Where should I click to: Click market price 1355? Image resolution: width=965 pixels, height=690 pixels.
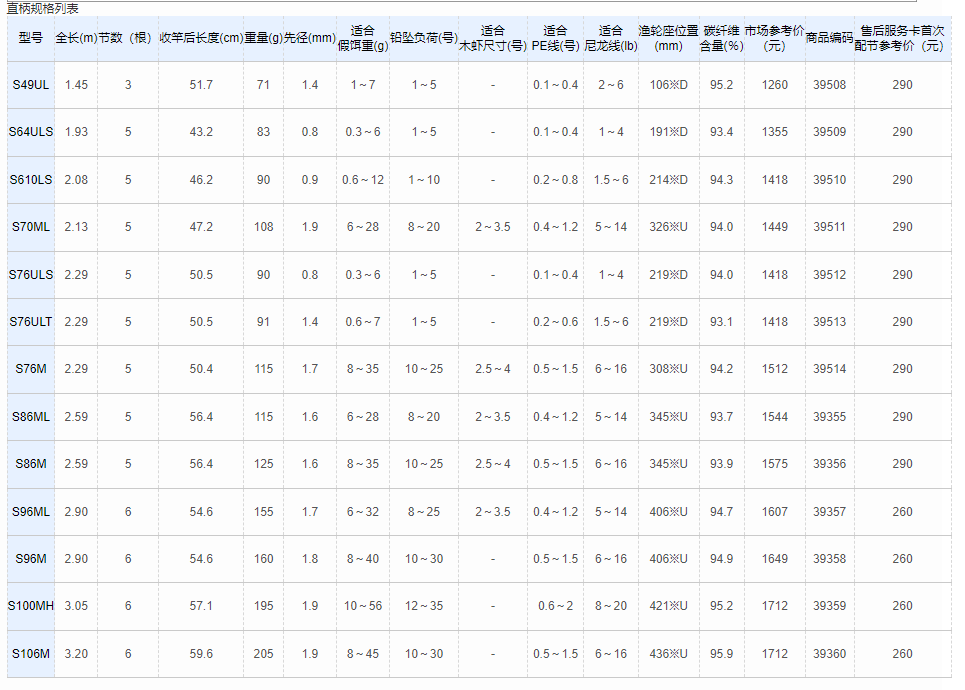tap(774, 132)
